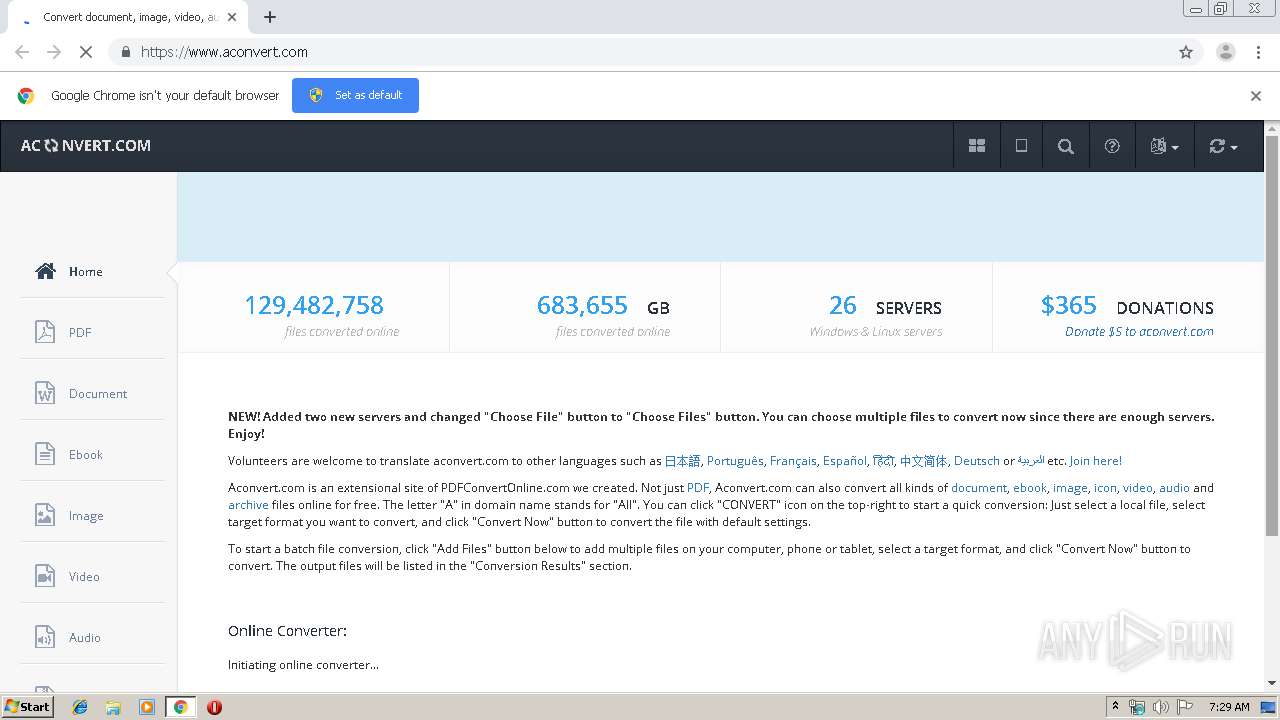Open the Video sidebar item
The image size is (1280, 720).
(92, 576)
